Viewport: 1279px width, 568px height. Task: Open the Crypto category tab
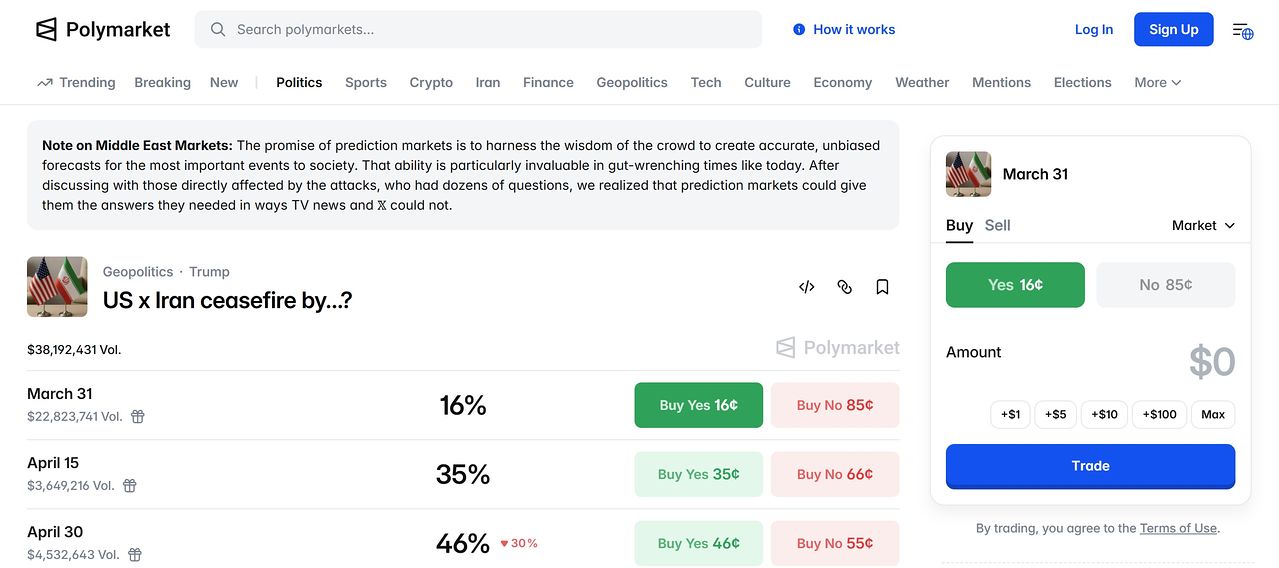(x=431, y=83)
